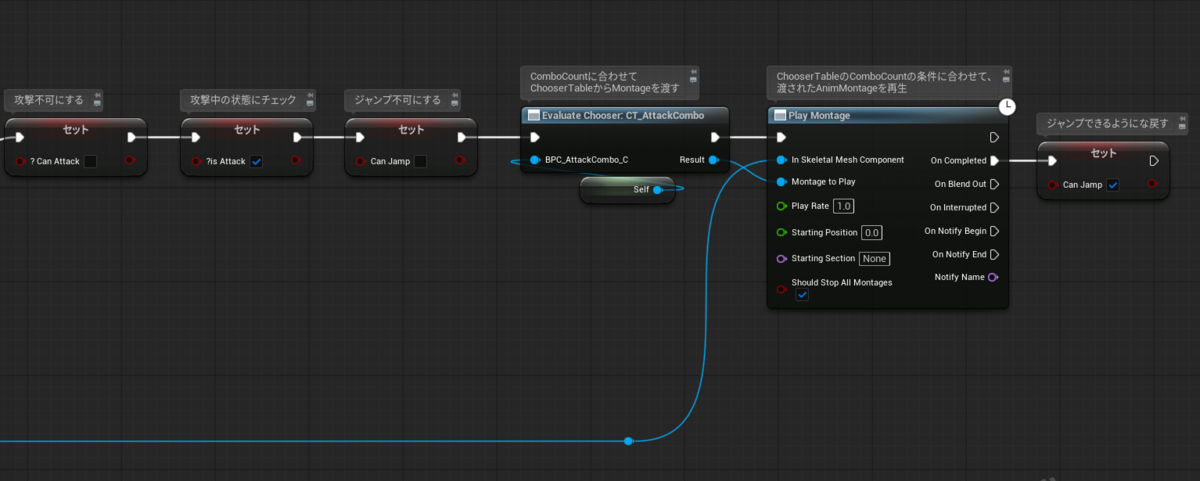Click the Montage to Play input pin
Screen dimensions: 1200x481
tap(781, 182)
